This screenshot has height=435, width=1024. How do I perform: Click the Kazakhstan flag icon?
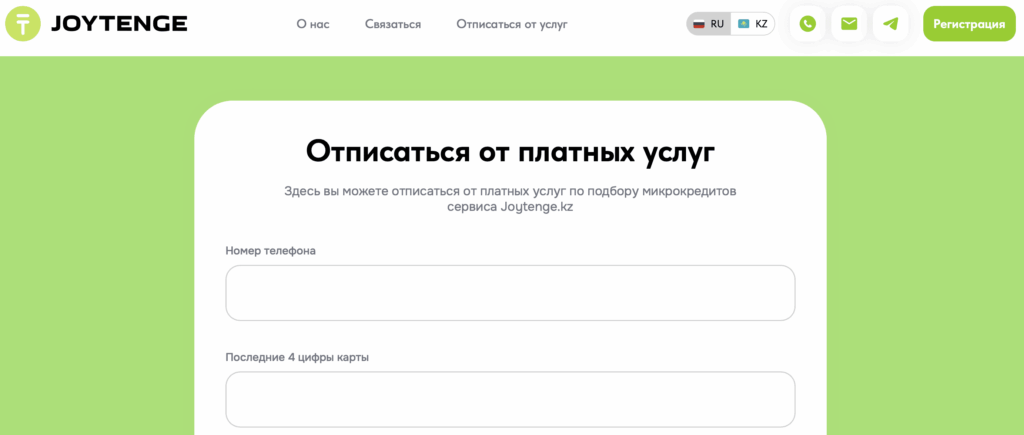(743, 24)
